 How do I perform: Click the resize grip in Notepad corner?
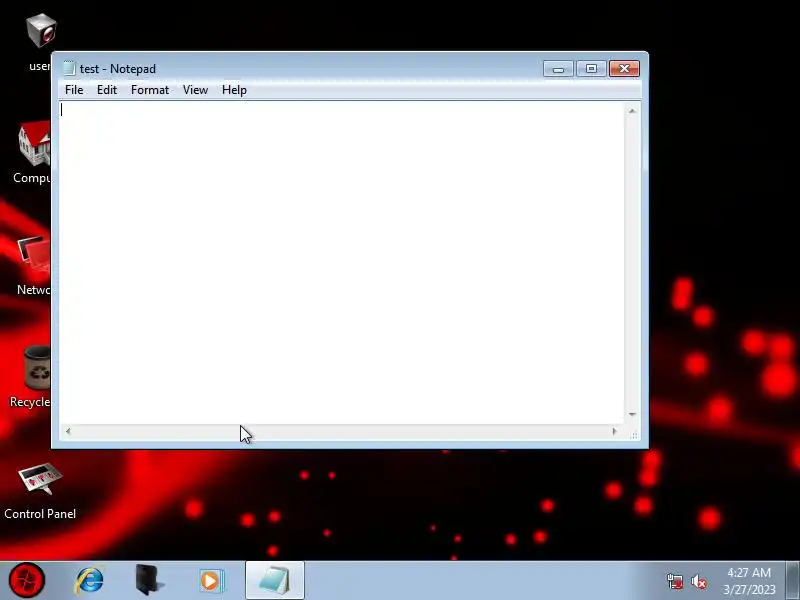(633, 434)
